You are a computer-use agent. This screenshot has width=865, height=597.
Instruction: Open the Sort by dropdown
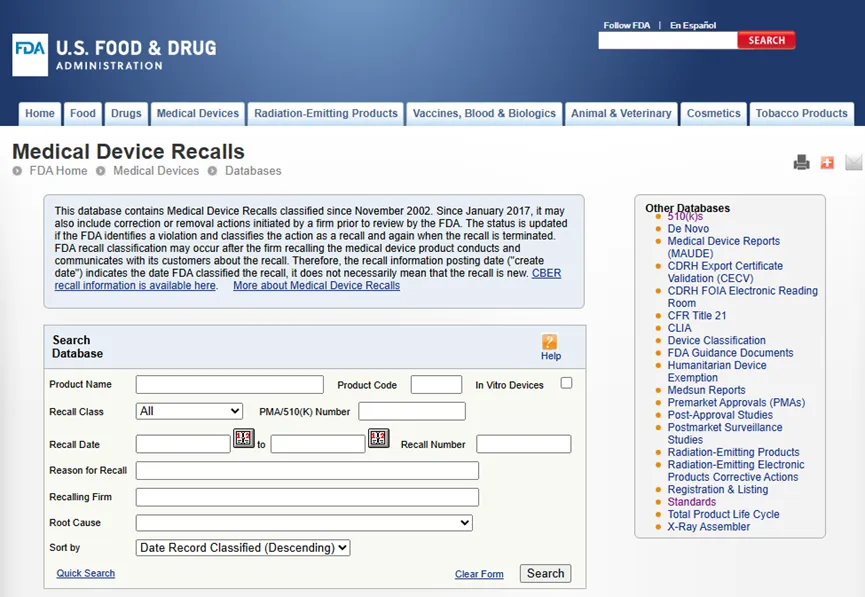[243, 547]
